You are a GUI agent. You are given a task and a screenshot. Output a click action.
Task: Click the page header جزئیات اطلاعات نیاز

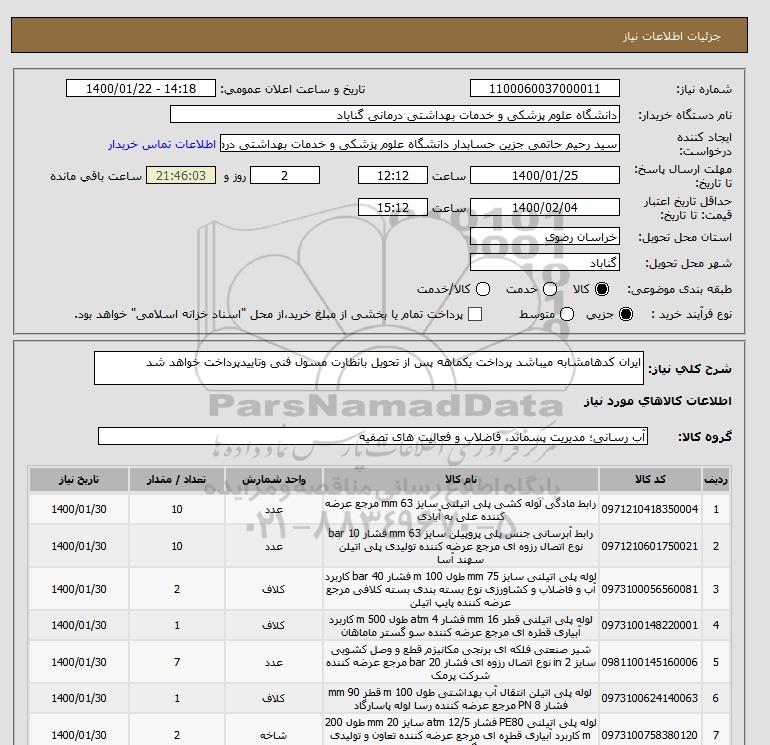pos(671,37)
